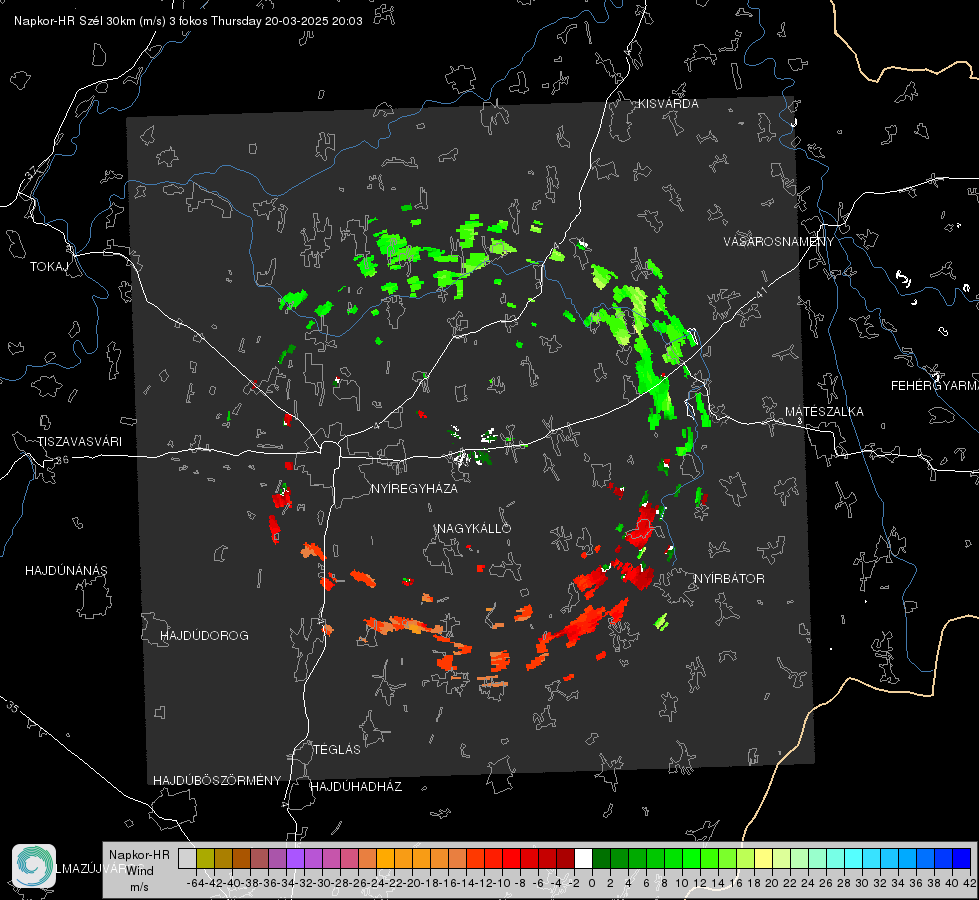
Task: Click the swirl weather logo icon
Action: coord(34,866)
